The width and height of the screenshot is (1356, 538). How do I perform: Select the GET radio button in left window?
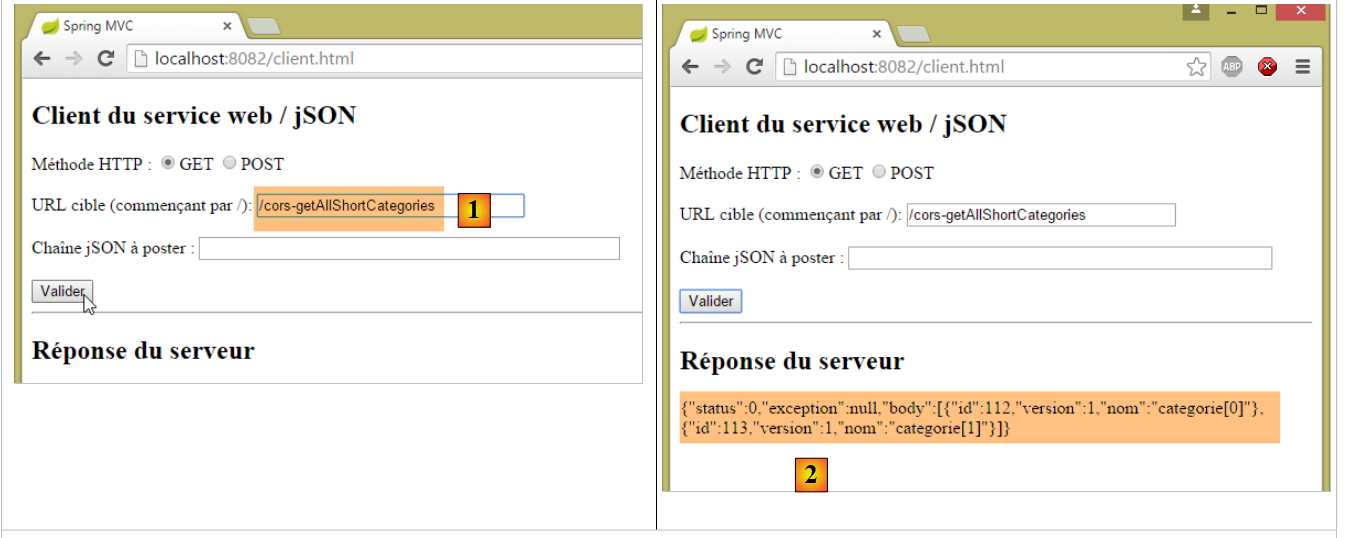coord(168,163)
